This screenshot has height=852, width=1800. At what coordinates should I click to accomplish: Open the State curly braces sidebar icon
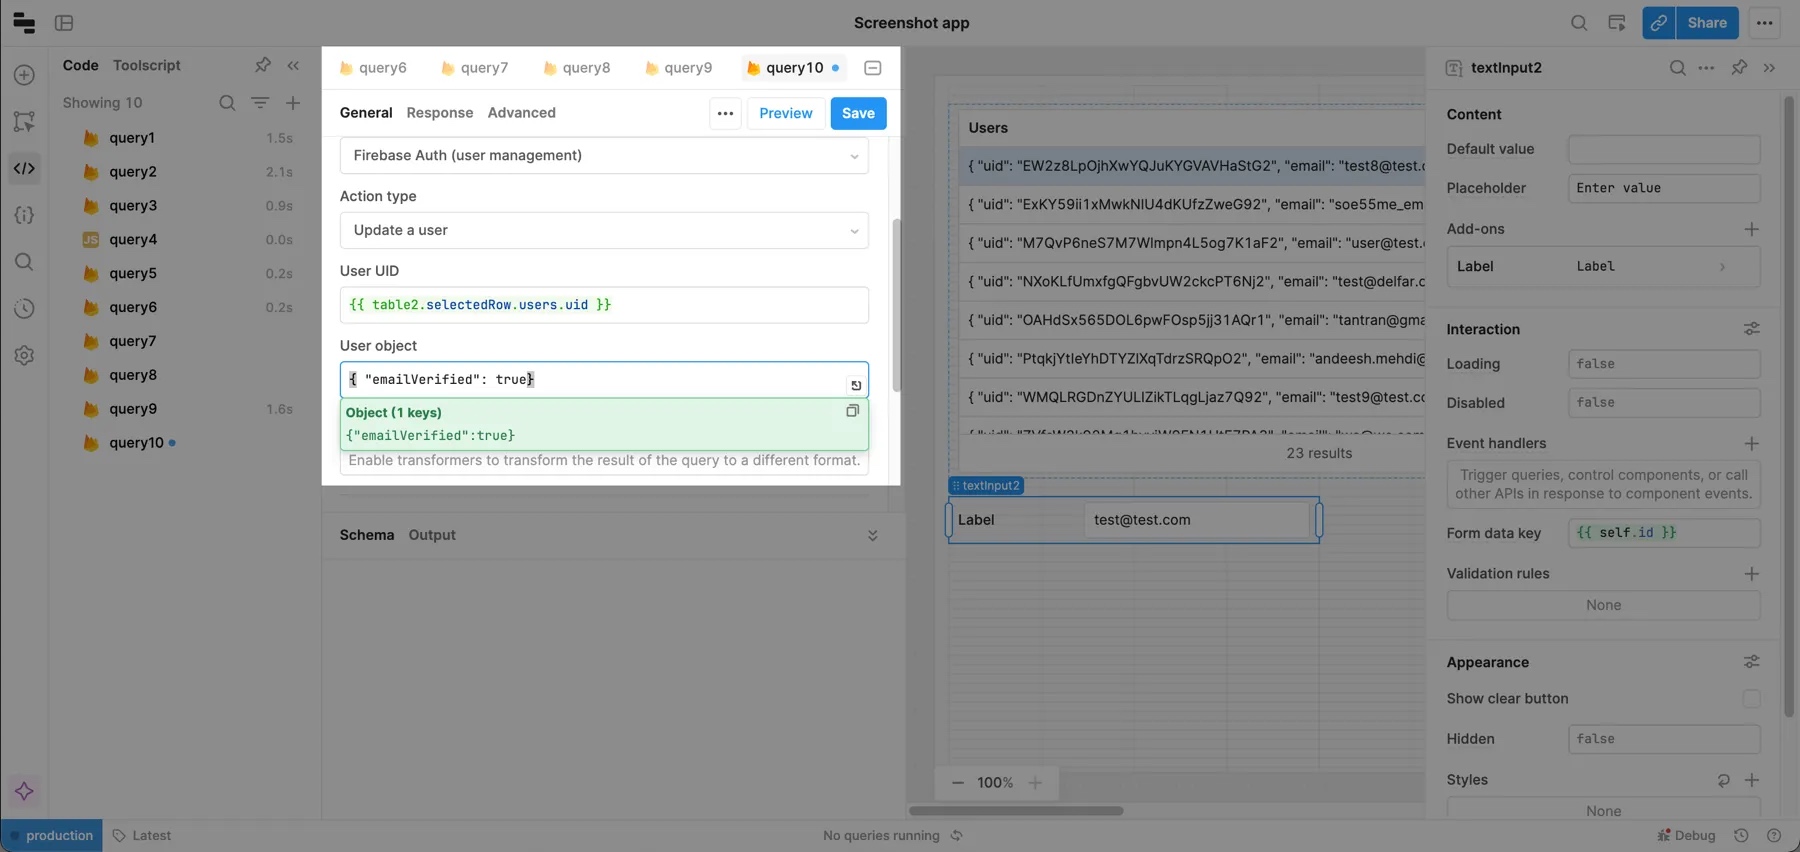[24, 215]
